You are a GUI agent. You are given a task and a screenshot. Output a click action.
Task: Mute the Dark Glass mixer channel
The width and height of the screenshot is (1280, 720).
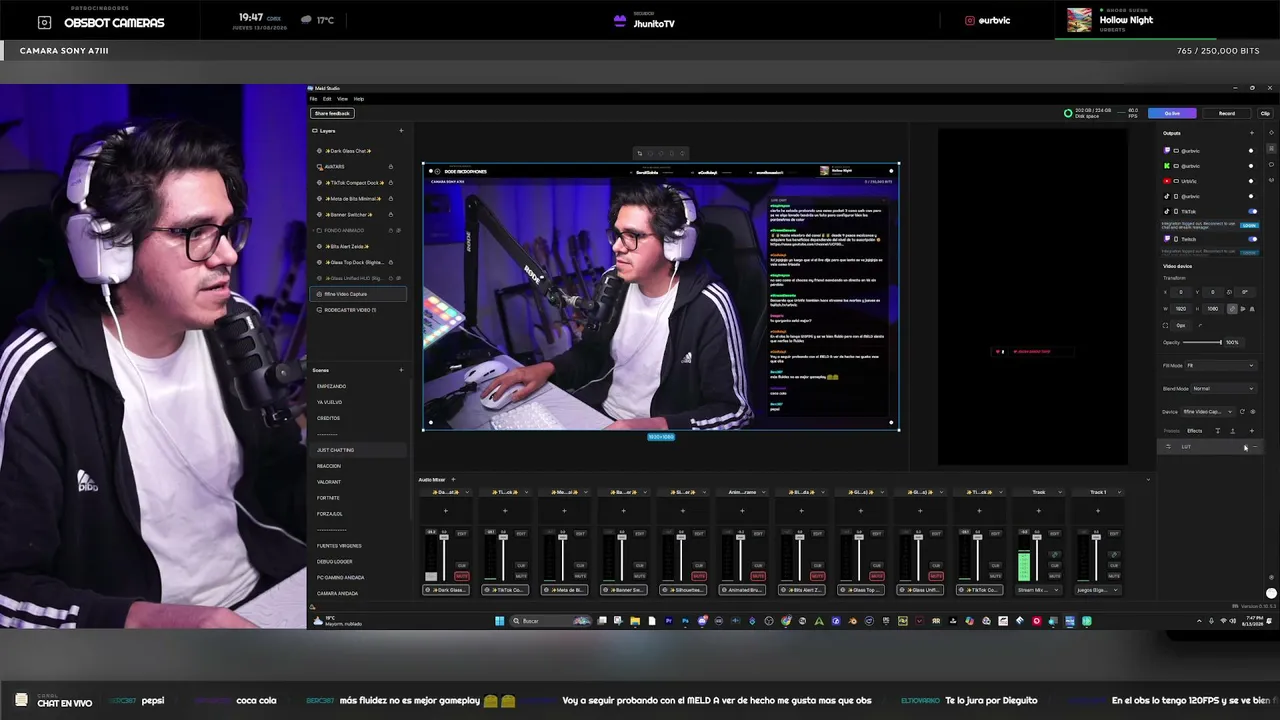coord(462,576)
